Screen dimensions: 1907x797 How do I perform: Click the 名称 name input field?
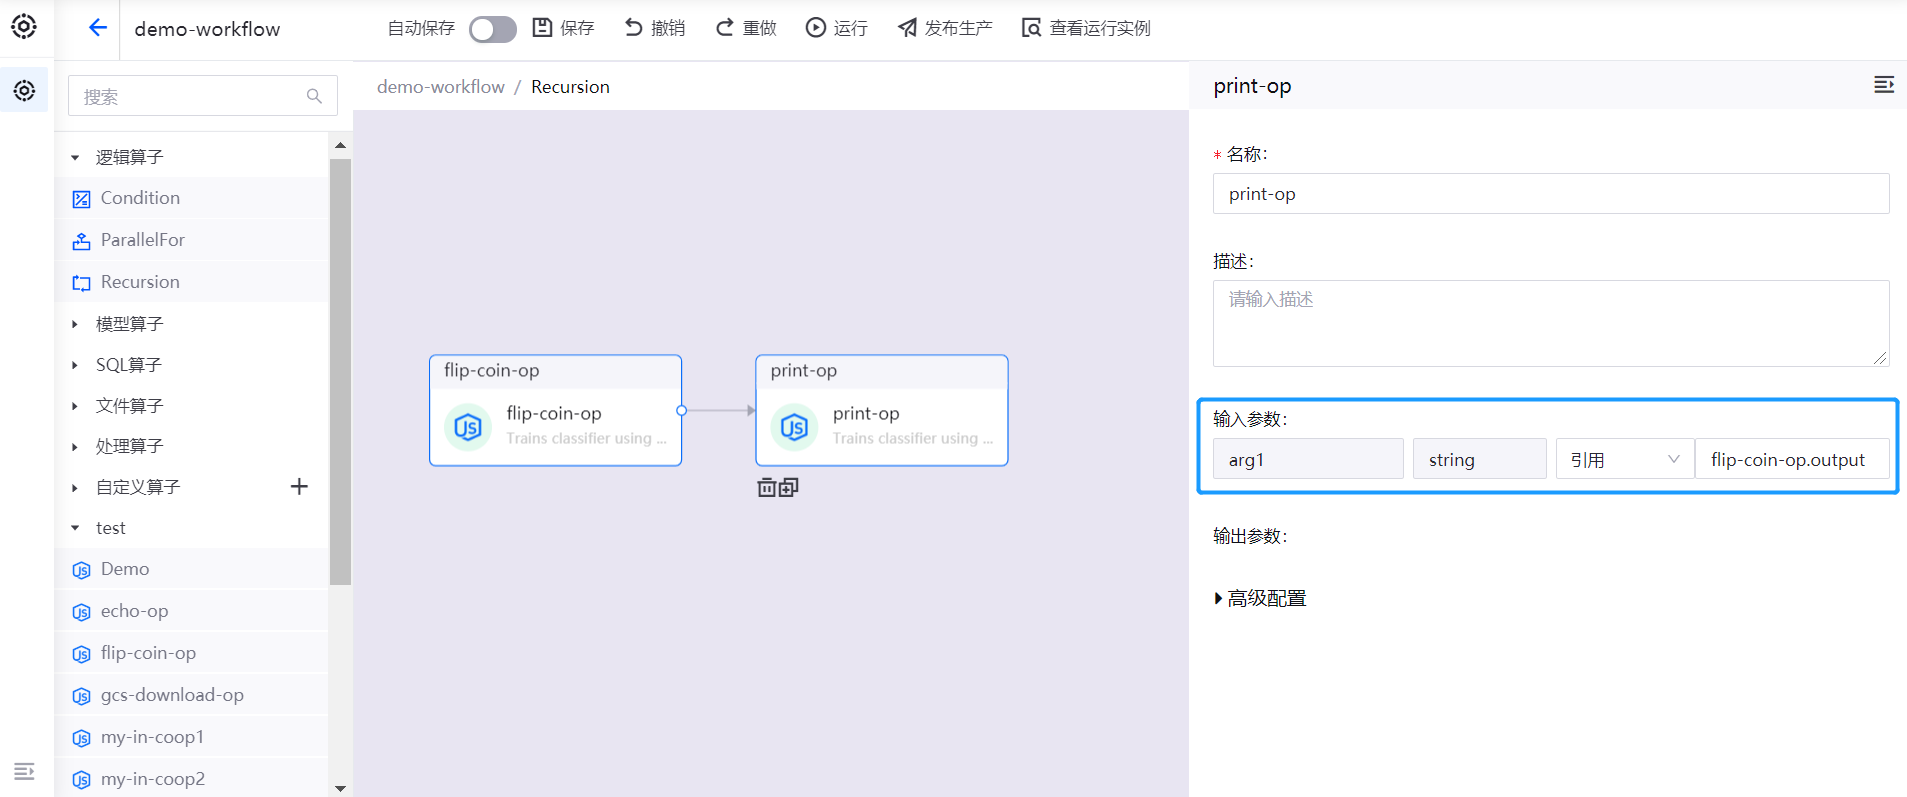(x=1550, y=194)
